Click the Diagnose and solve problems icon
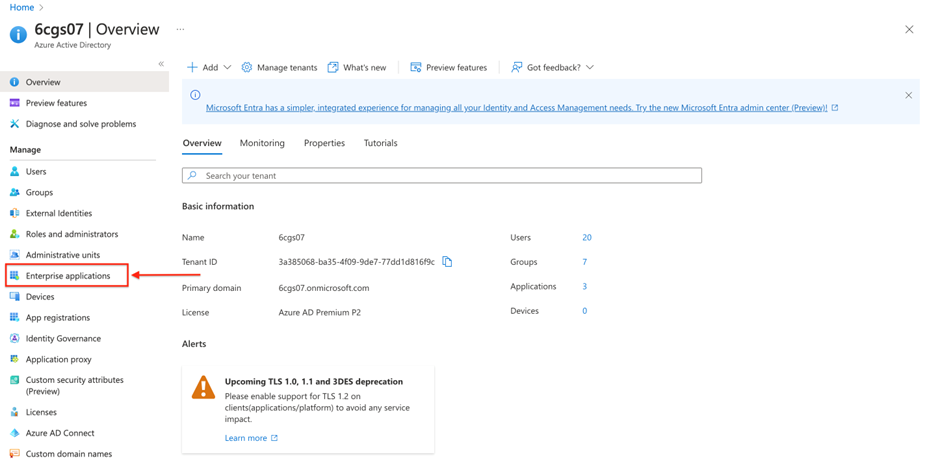Viewport: 925px width, 465px height. coord(14,124)
